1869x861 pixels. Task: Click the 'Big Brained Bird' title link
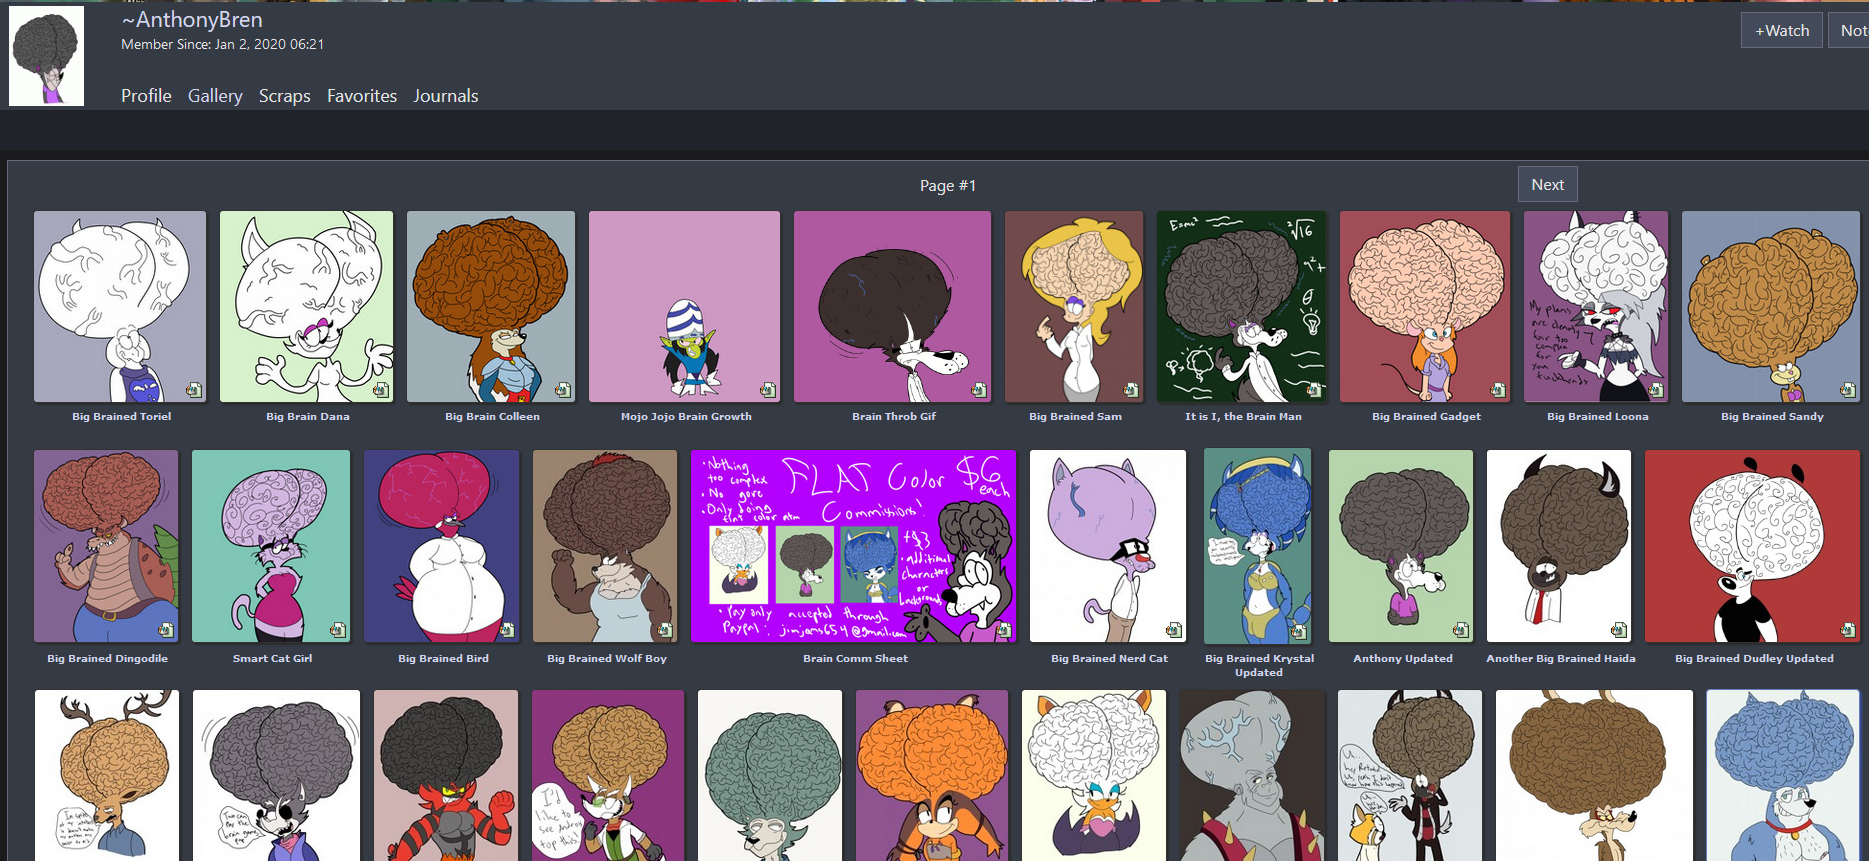[x=443, y=658]
